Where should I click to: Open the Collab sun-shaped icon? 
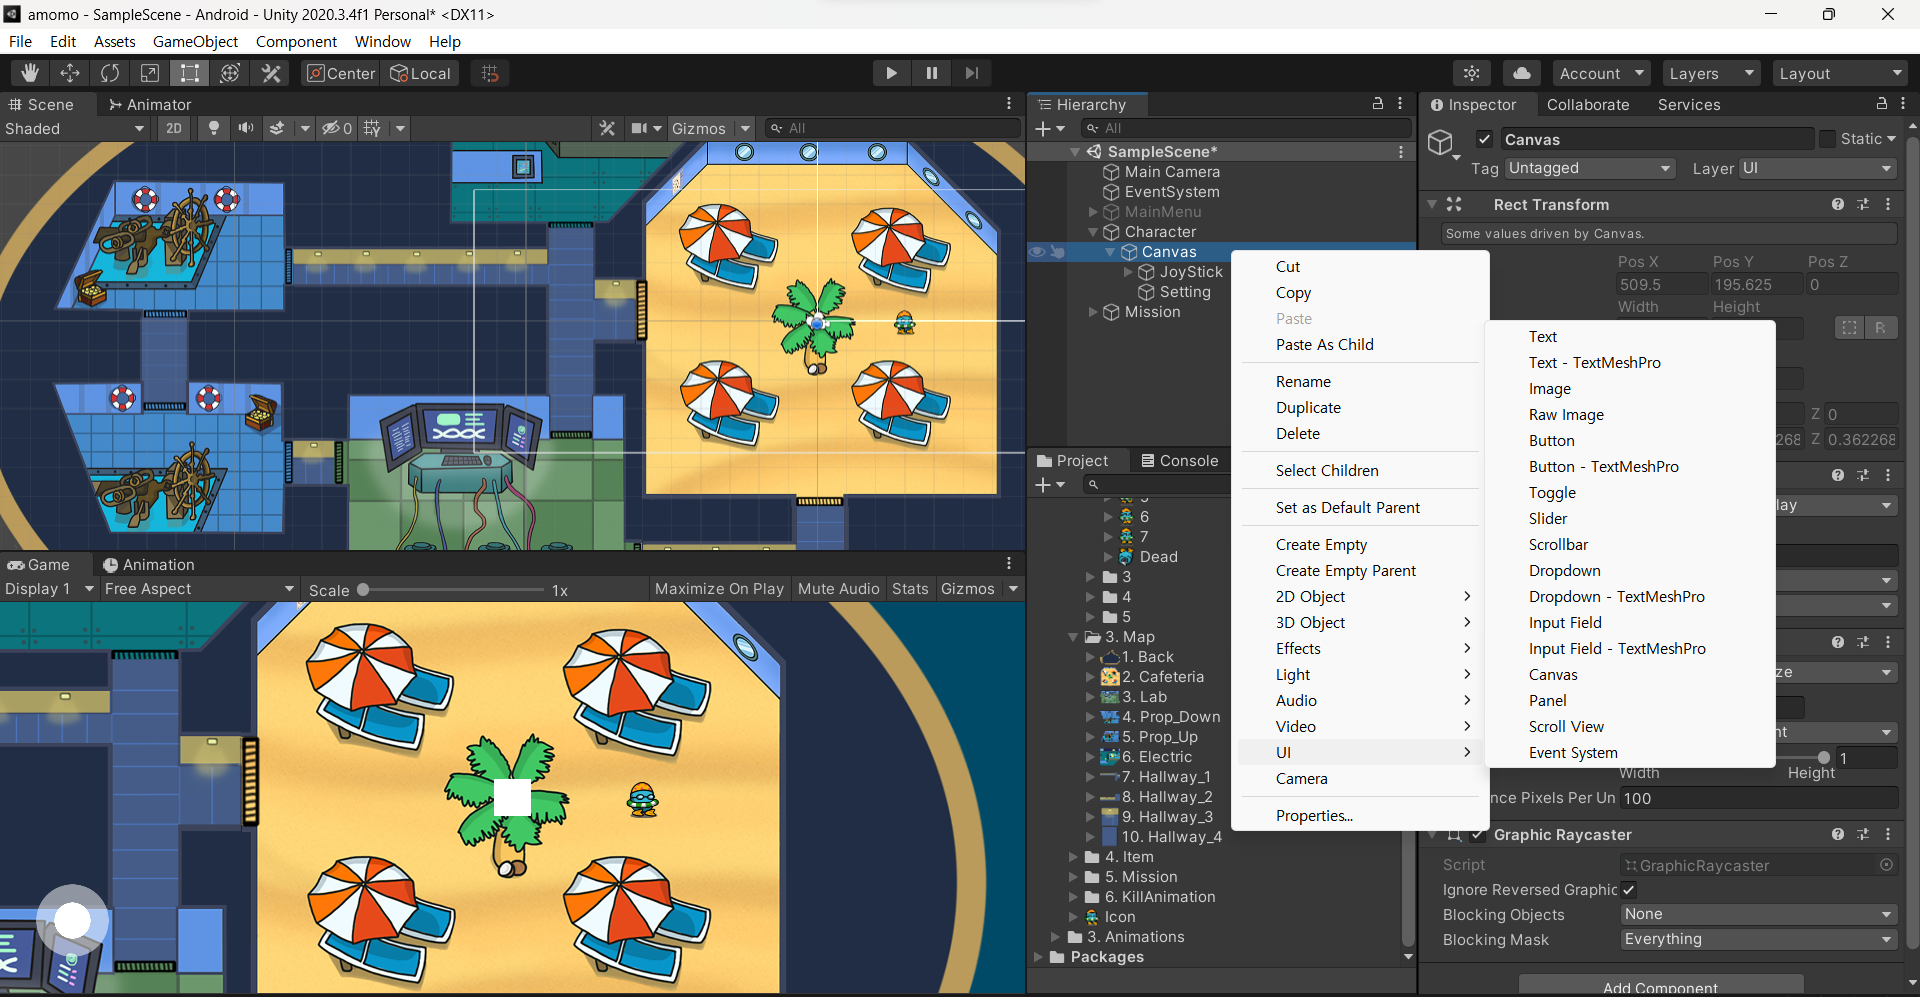tap(1472, 73)
